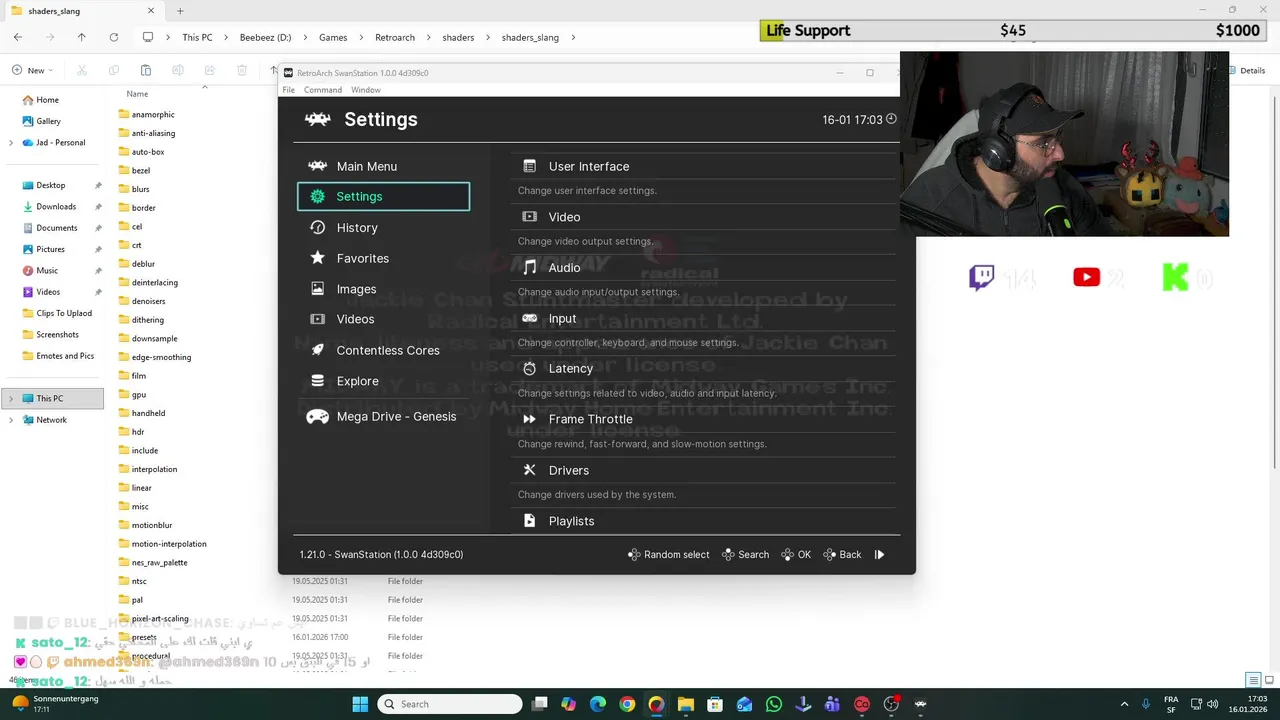Expand the Jad - Personal tree node
The image size is (1280, 720).
coord(11,143)
